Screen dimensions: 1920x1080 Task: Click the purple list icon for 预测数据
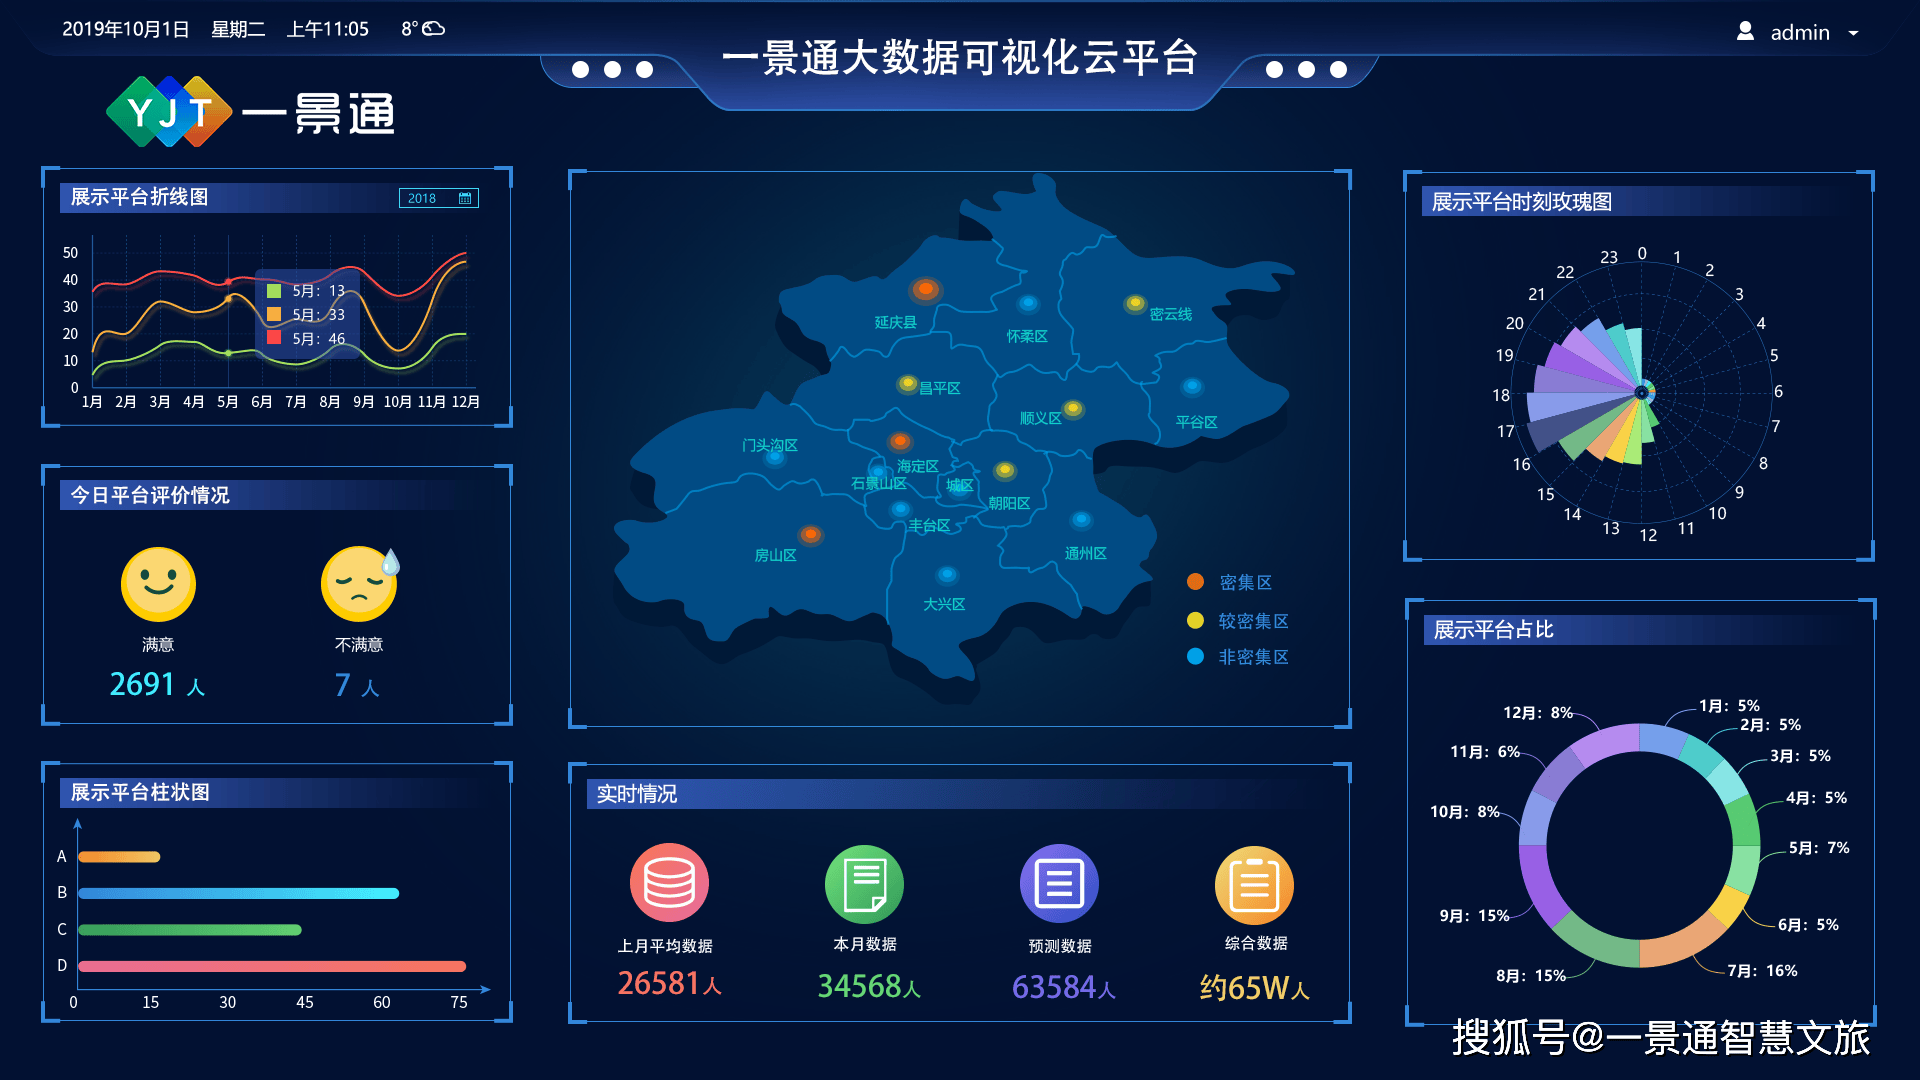[x=1059, y=884]
